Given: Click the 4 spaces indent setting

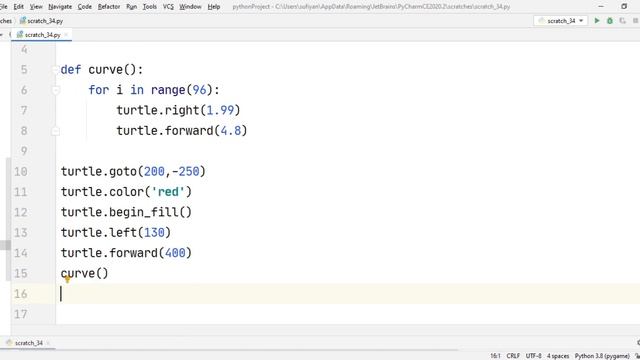Looking at the screenshot, I should [x=558, y=356].
